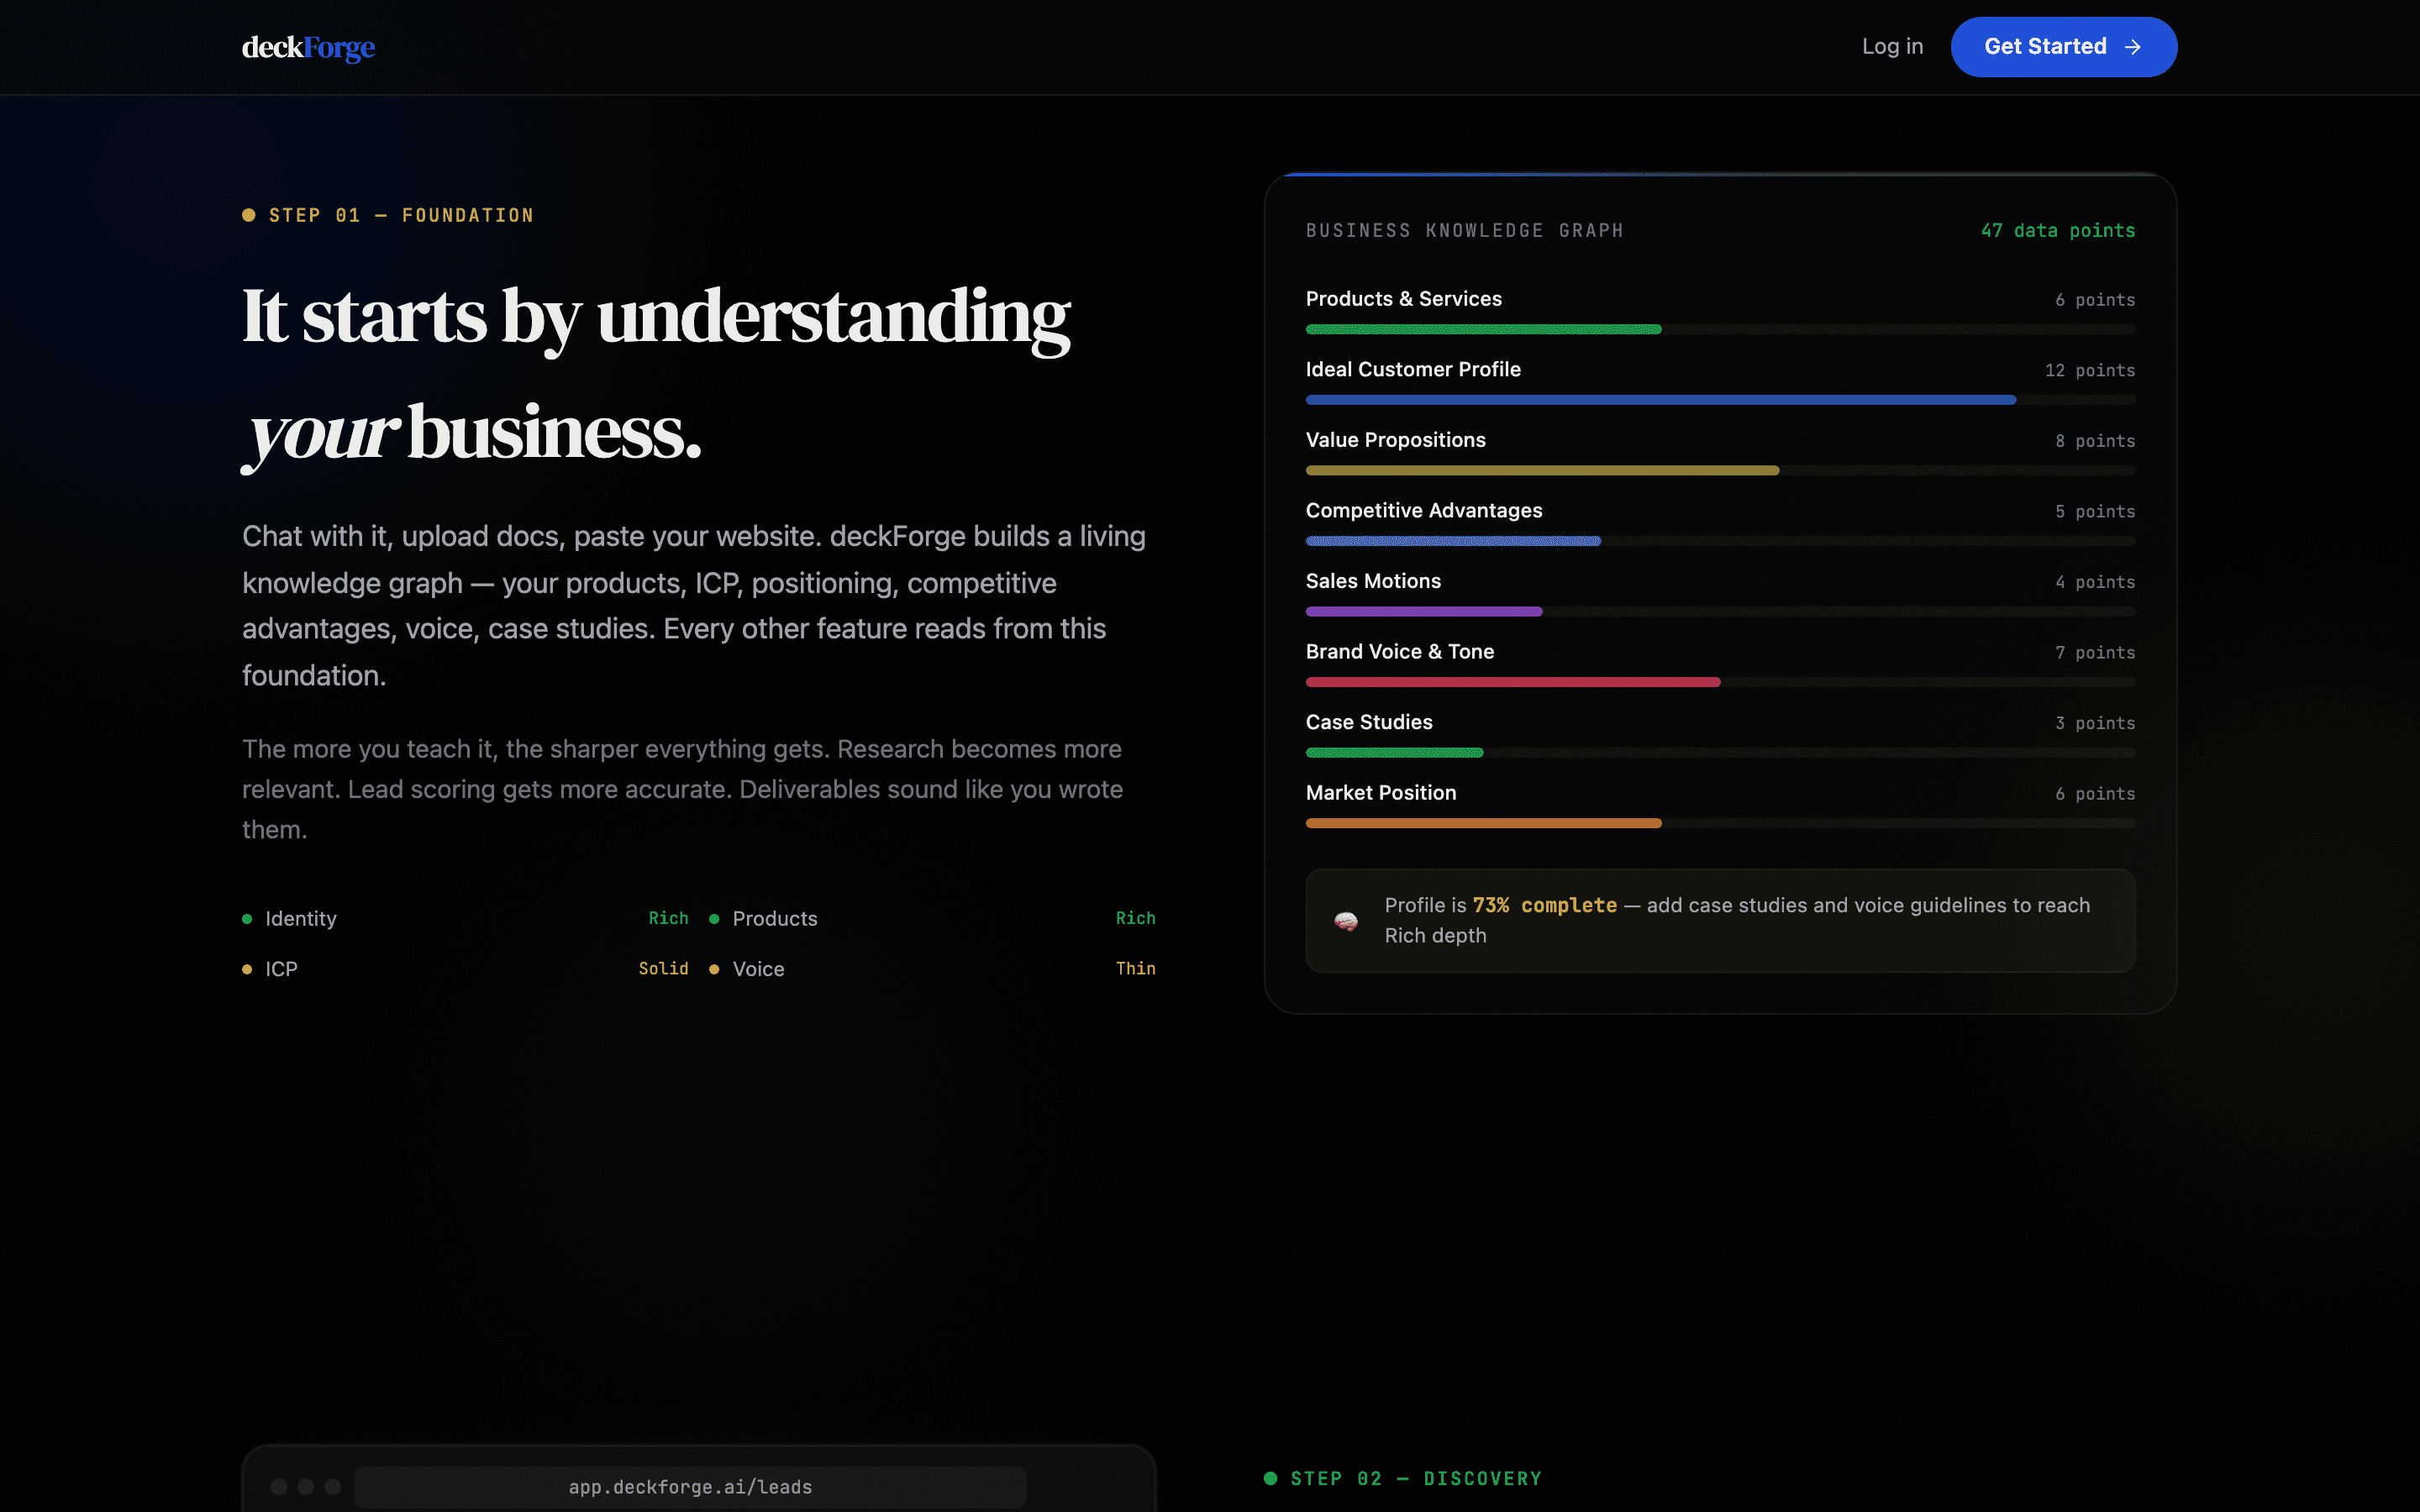
Task: Click the 'Case Studies' label
Action: click(x=1368, y=722)
